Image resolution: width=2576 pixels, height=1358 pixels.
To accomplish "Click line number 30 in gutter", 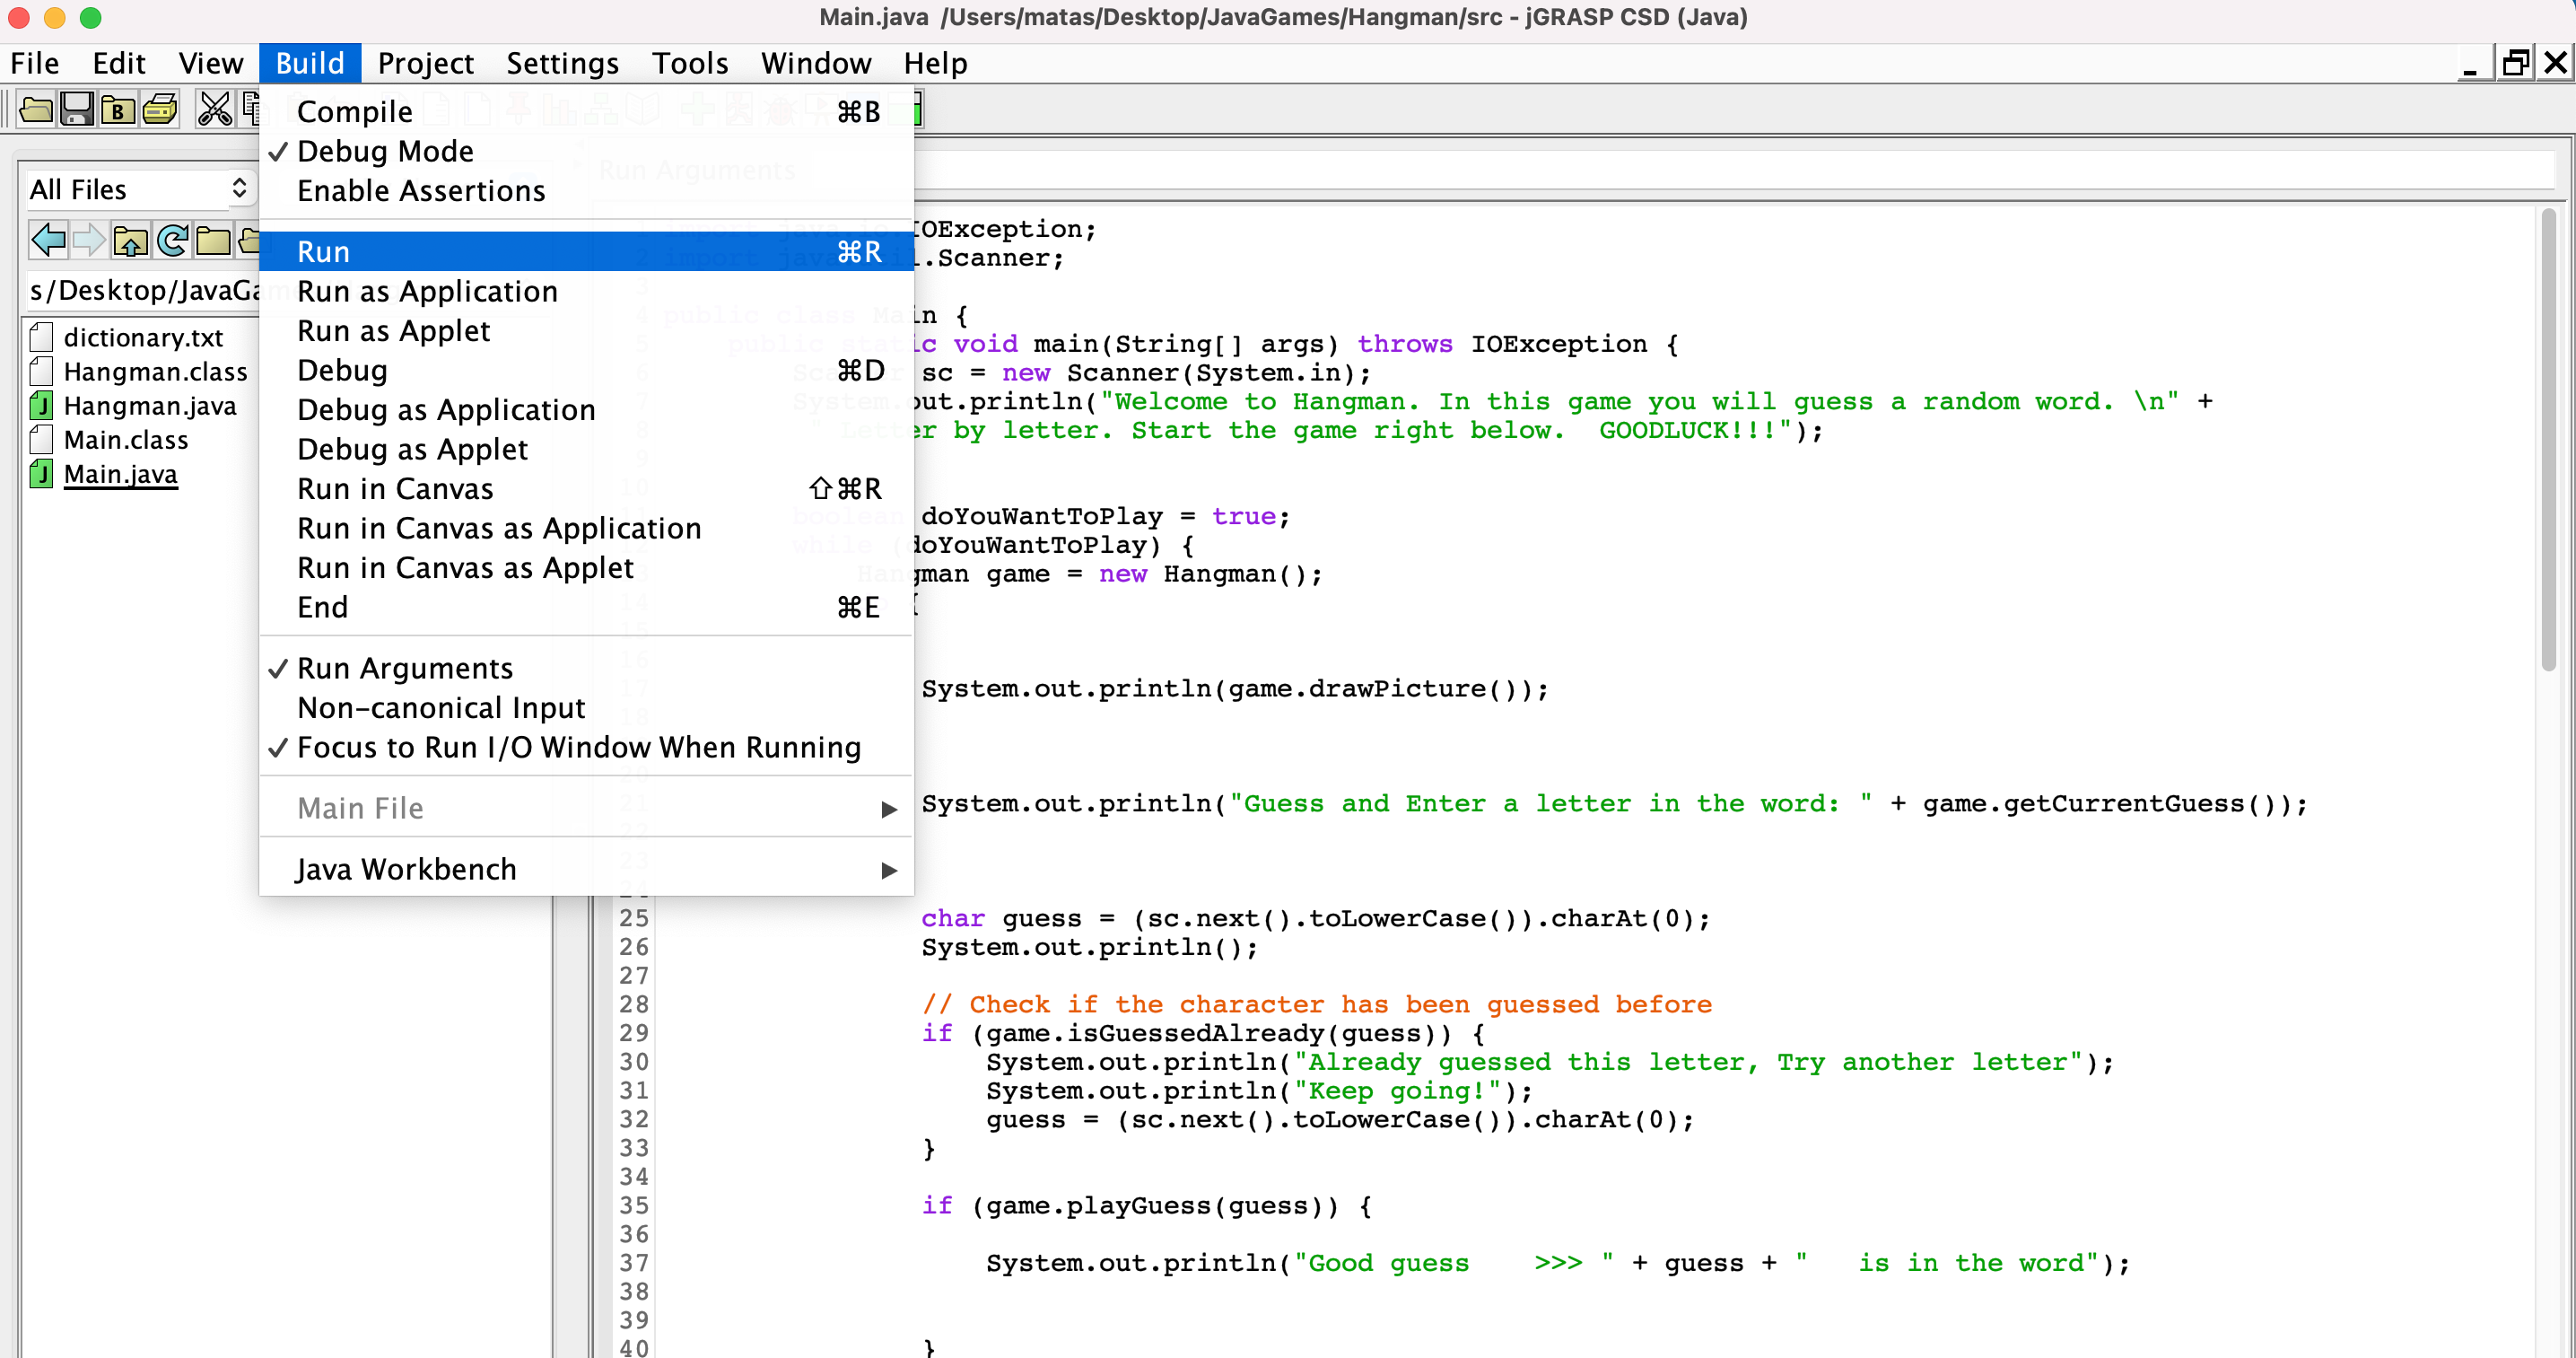I will [x=634, y=1061].
